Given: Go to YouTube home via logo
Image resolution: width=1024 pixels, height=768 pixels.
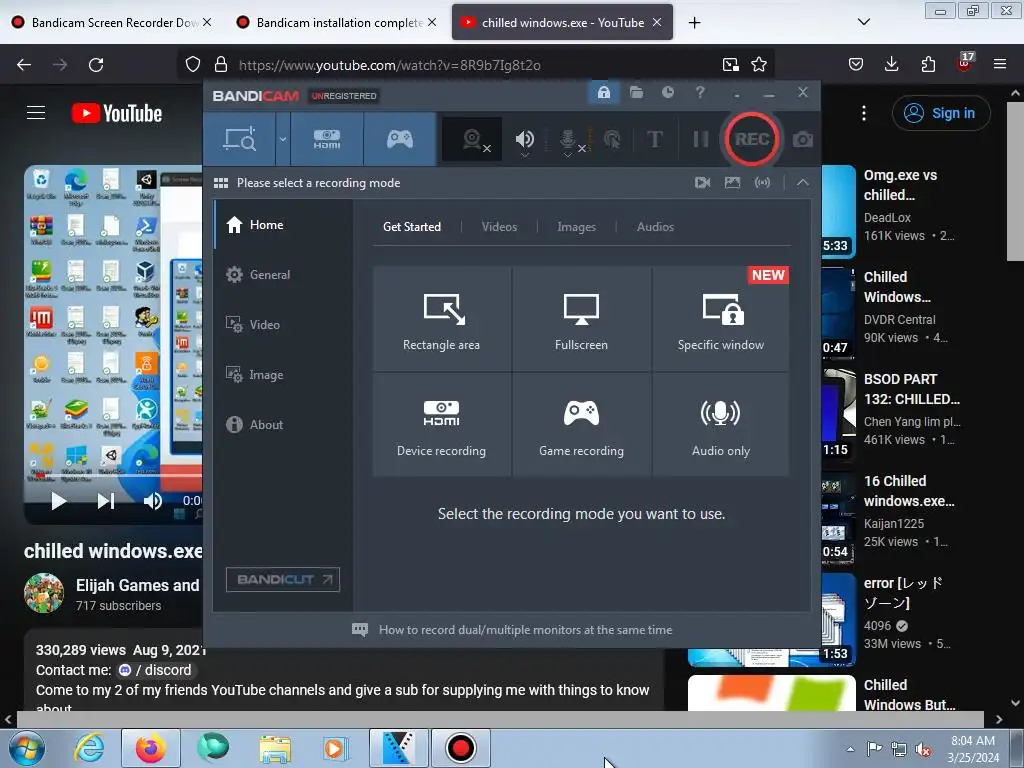Looking at the screenshot, I should tap(117, 113).
